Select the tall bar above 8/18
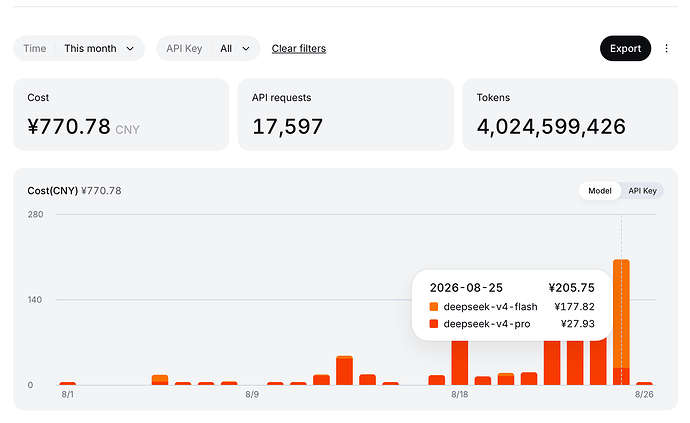This screenshot has width=690, height=423. click(x=460, y=362)
